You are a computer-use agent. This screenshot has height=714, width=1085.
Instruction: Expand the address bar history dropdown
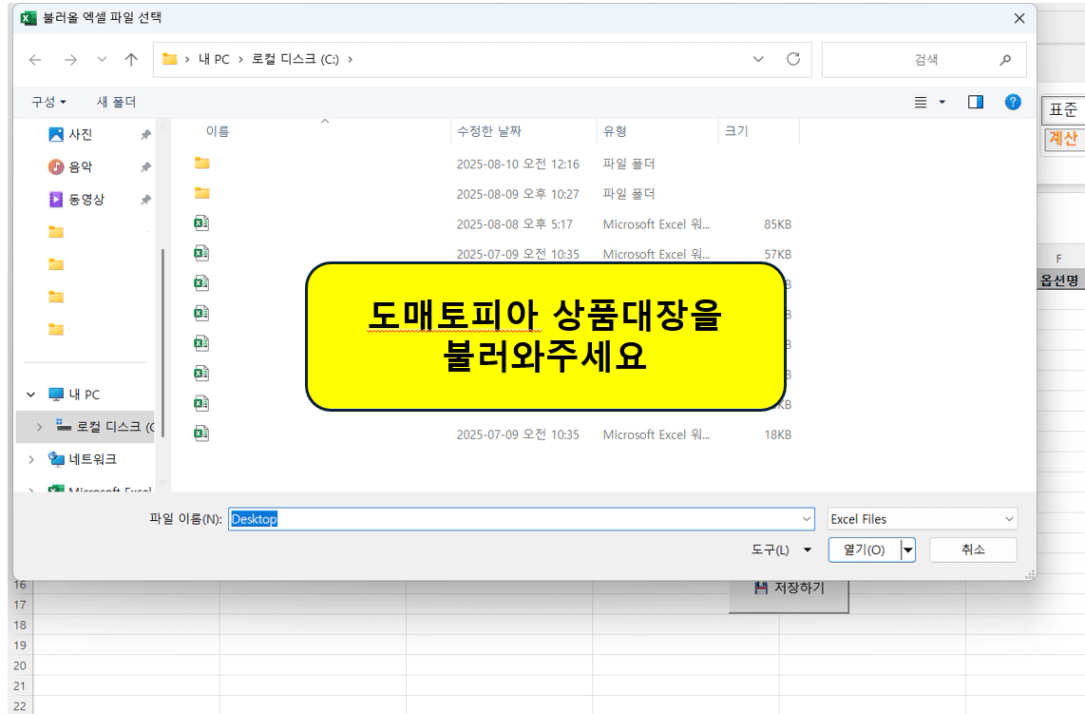tap(758, 60)
